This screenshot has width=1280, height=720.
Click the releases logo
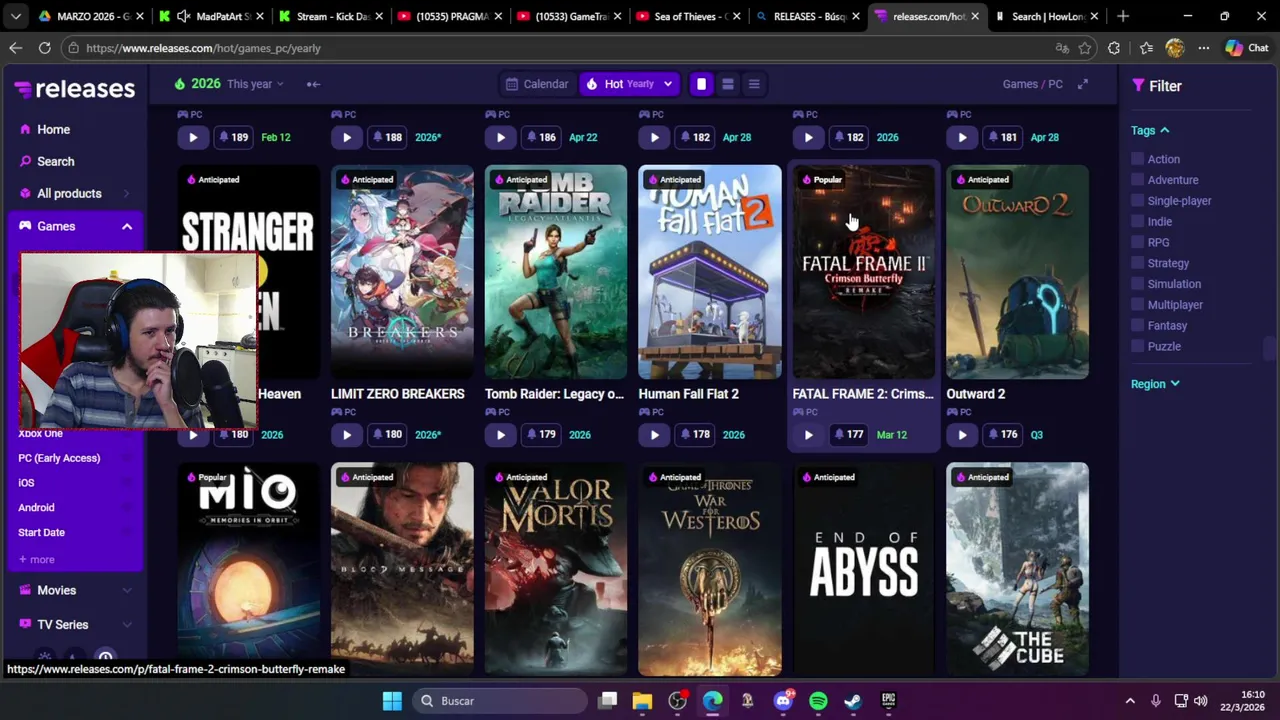coord(75,89)
